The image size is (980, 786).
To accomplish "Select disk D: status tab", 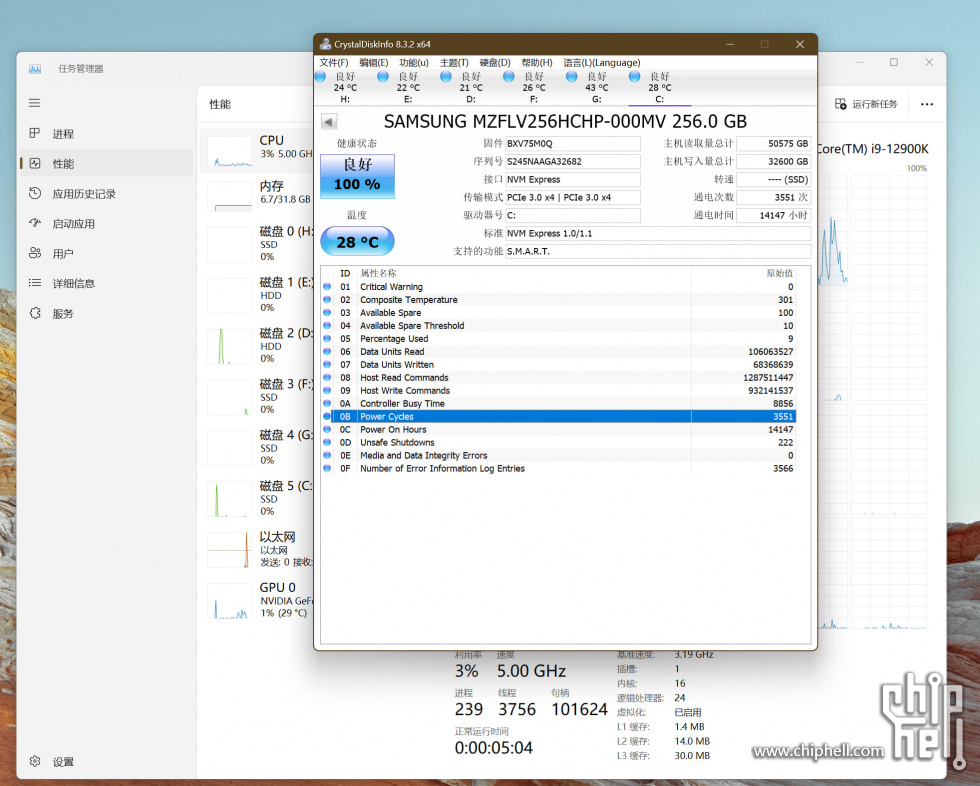I will pos(471,87).
